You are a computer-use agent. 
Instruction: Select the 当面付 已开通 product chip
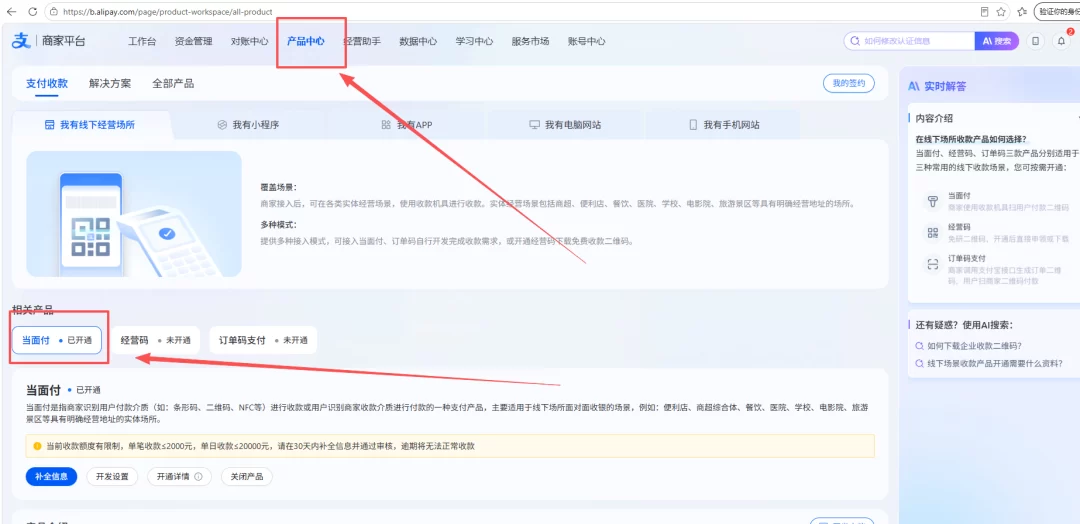(57, 340)
